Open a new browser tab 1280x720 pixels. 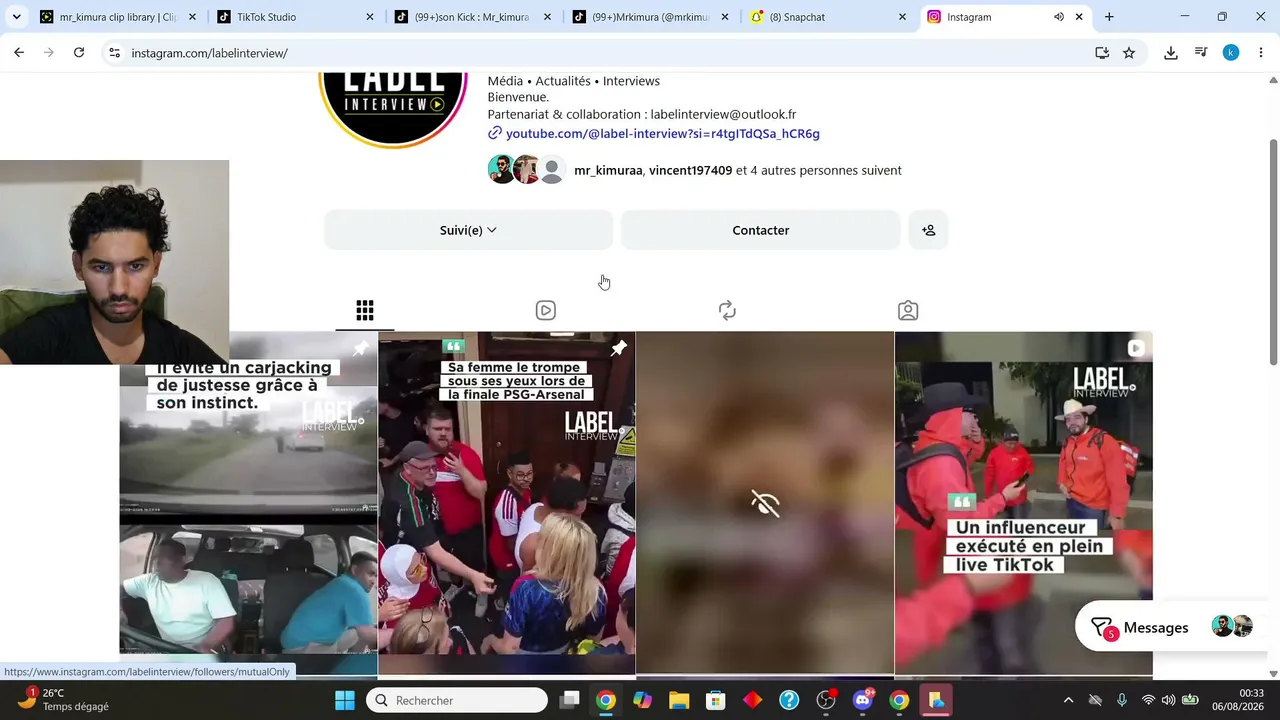click(x=1109, y=17)
